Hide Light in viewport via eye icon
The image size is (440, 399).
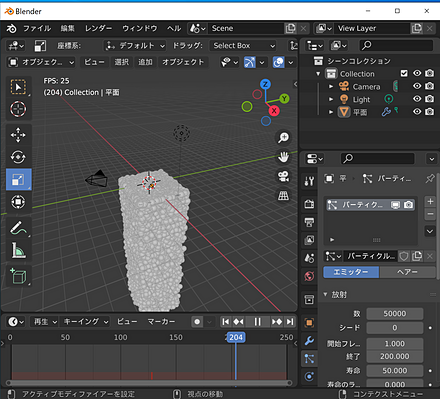(417, 99)
